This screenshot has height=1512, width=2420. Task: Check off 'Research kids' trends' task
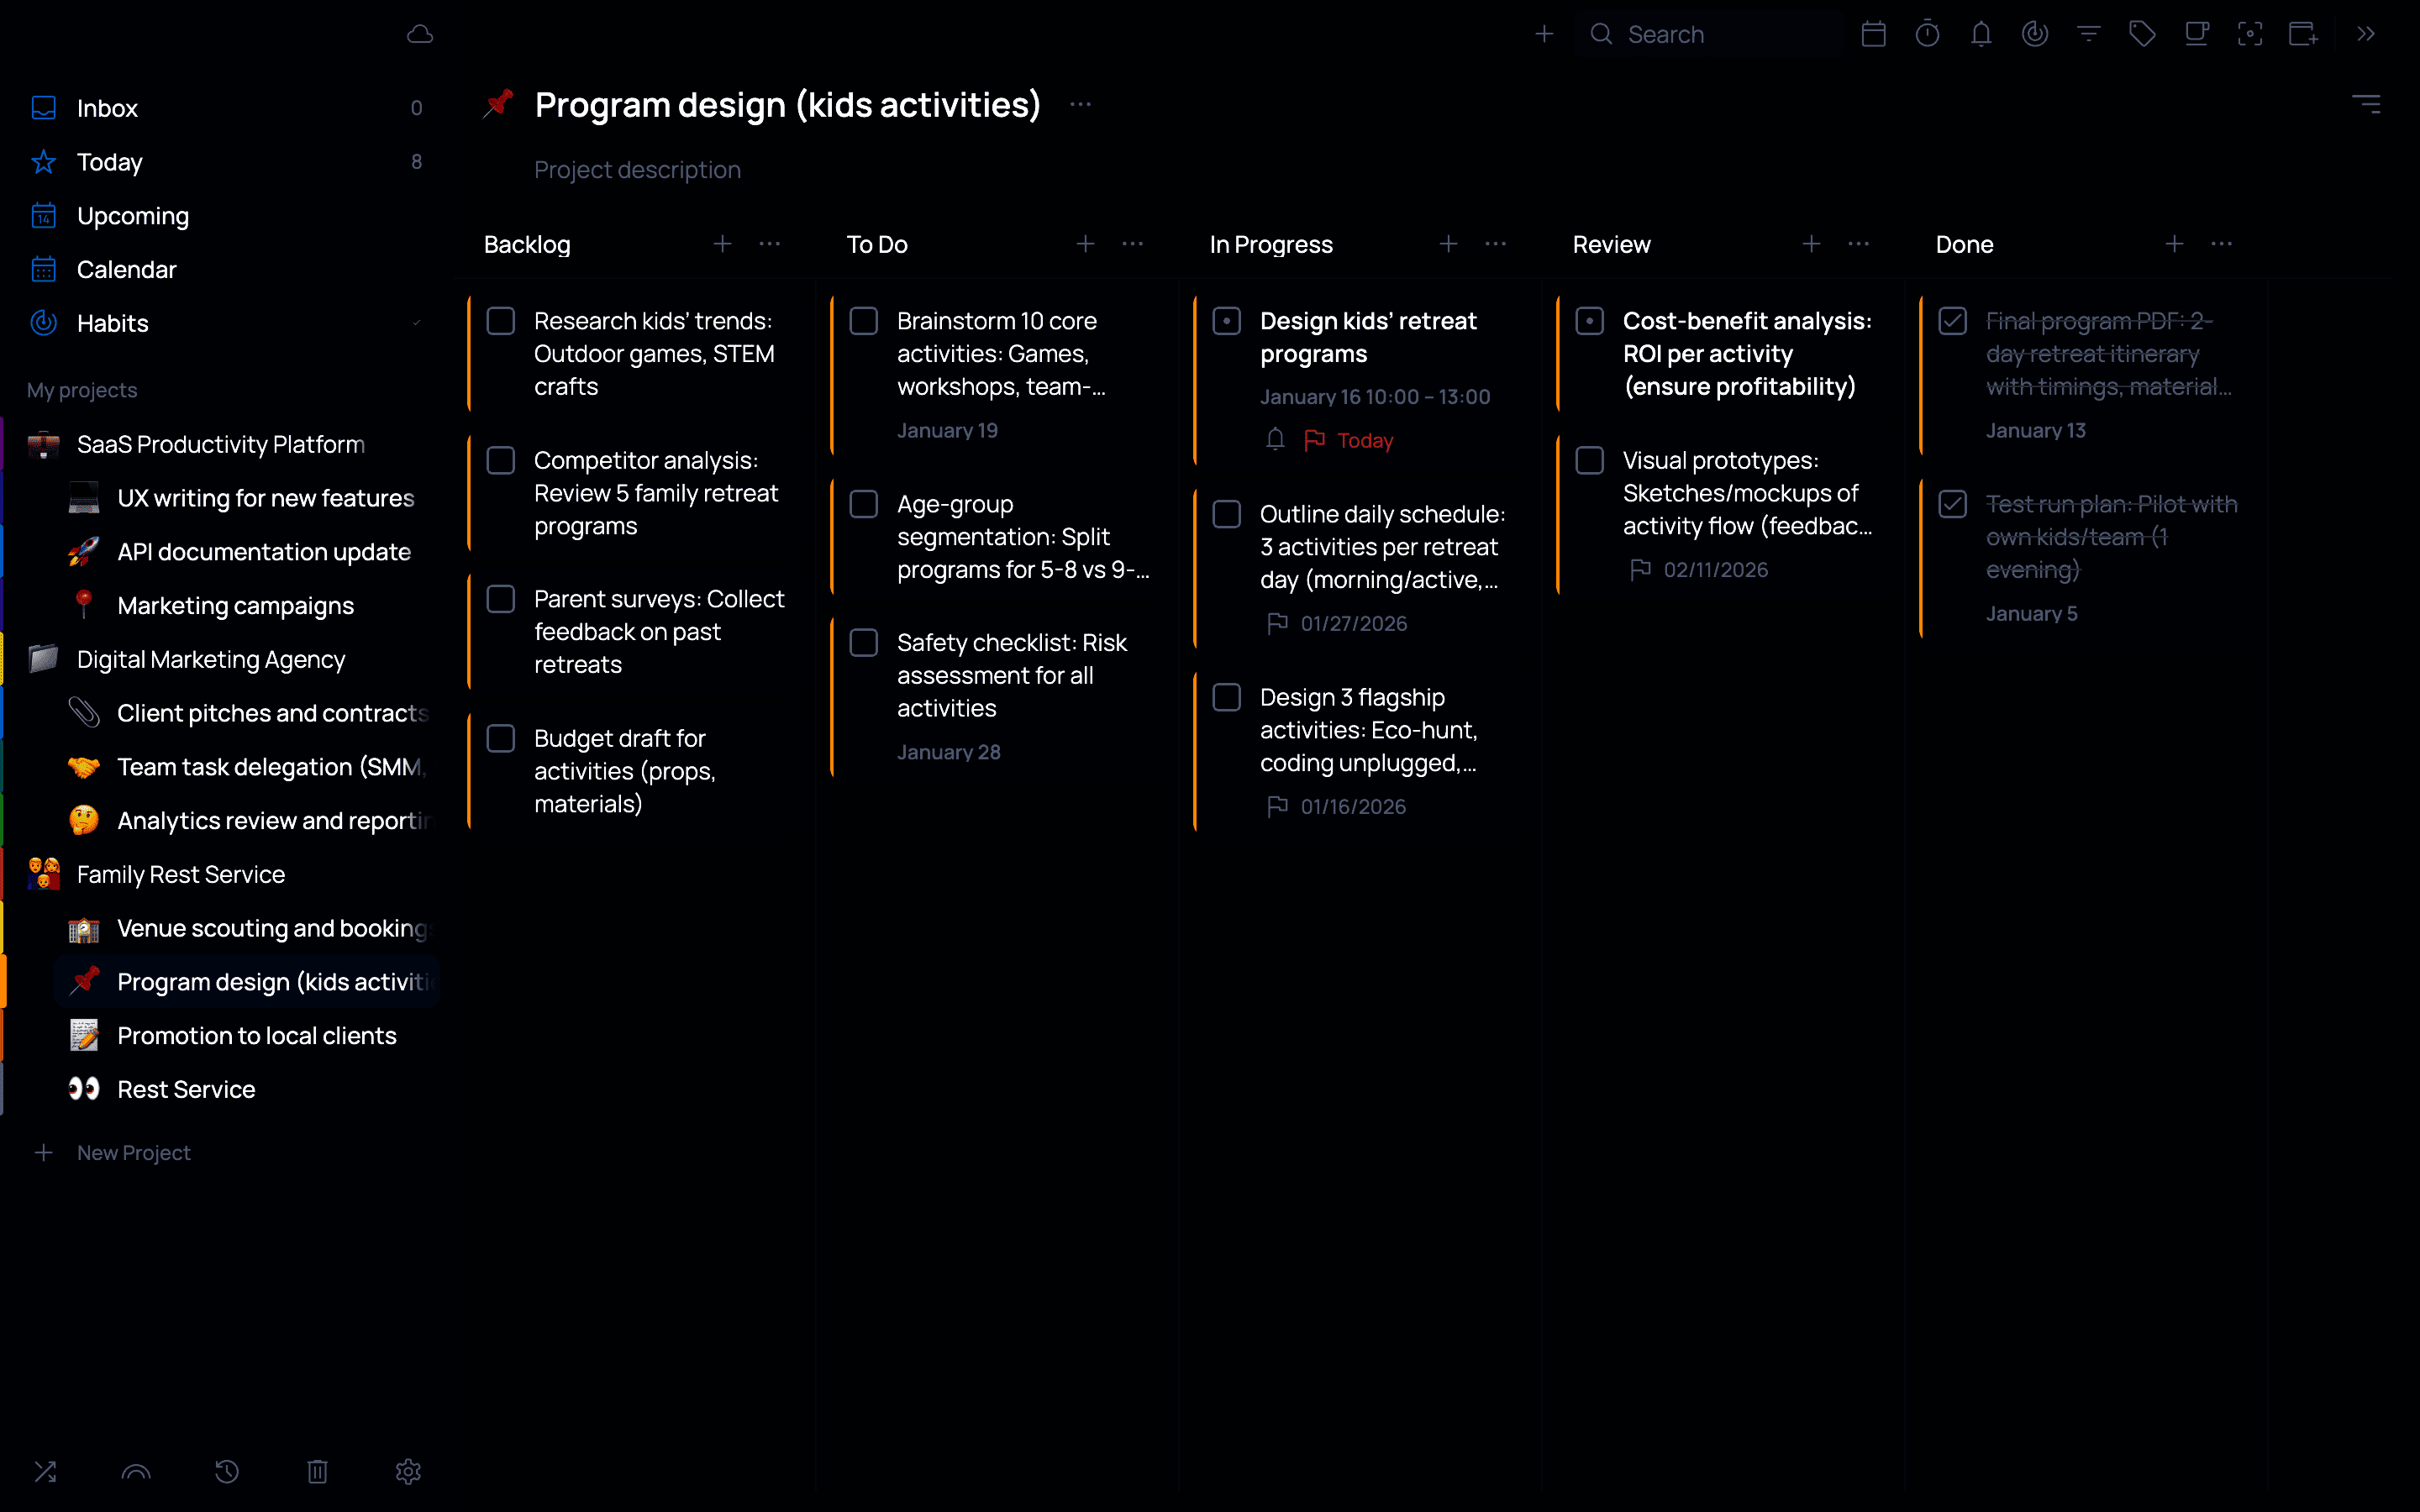[x=501, y=321]
